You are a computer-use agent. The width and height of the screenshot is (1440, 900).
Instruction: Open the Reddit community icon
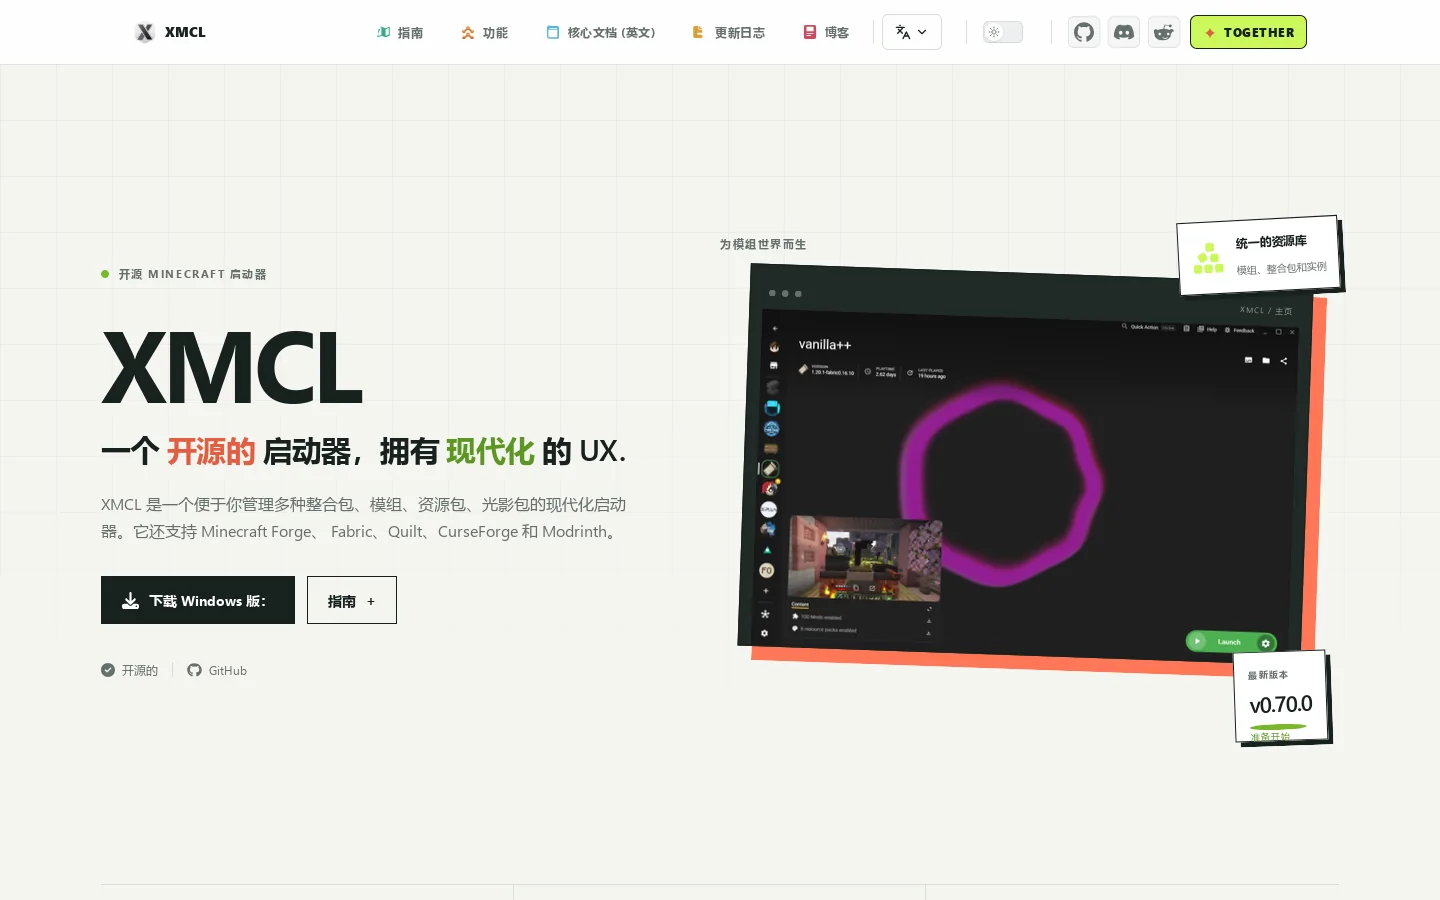click(1164, 32)
